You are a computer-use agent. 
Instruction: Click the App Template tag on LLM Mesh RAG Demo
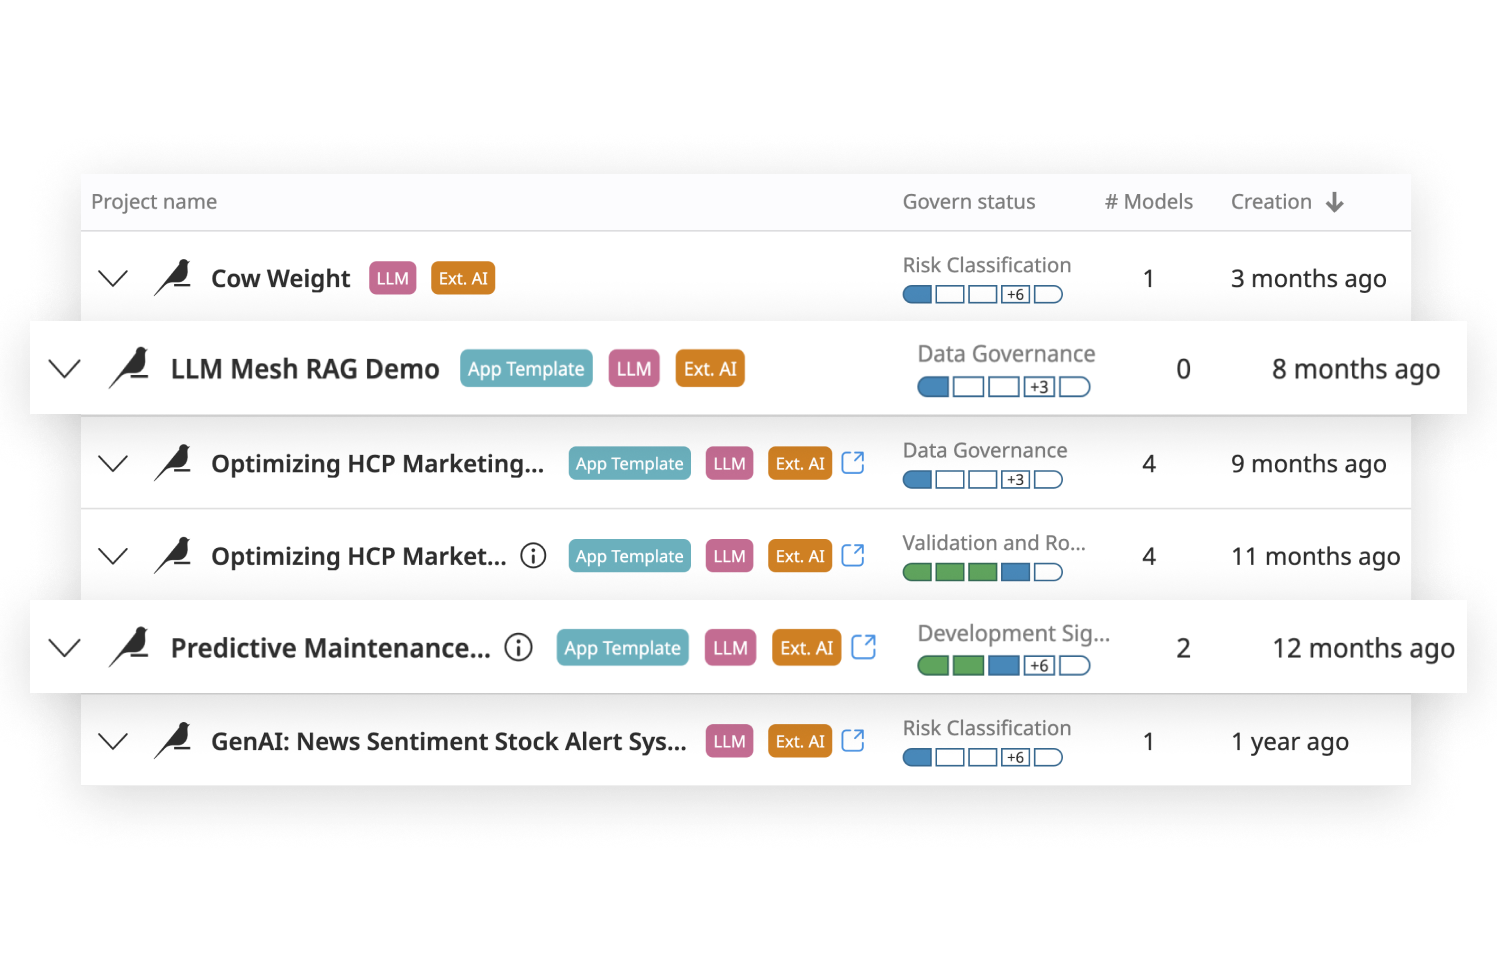point(526,368)
